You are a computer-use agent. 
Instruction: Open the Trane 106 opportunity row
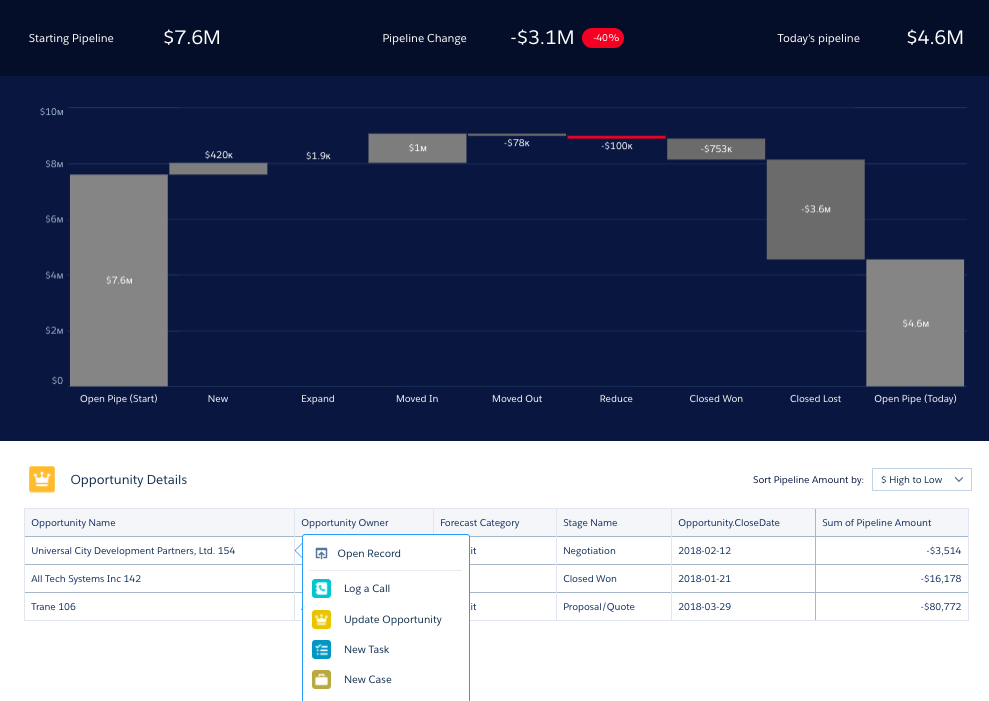click(x=54, y=606)
